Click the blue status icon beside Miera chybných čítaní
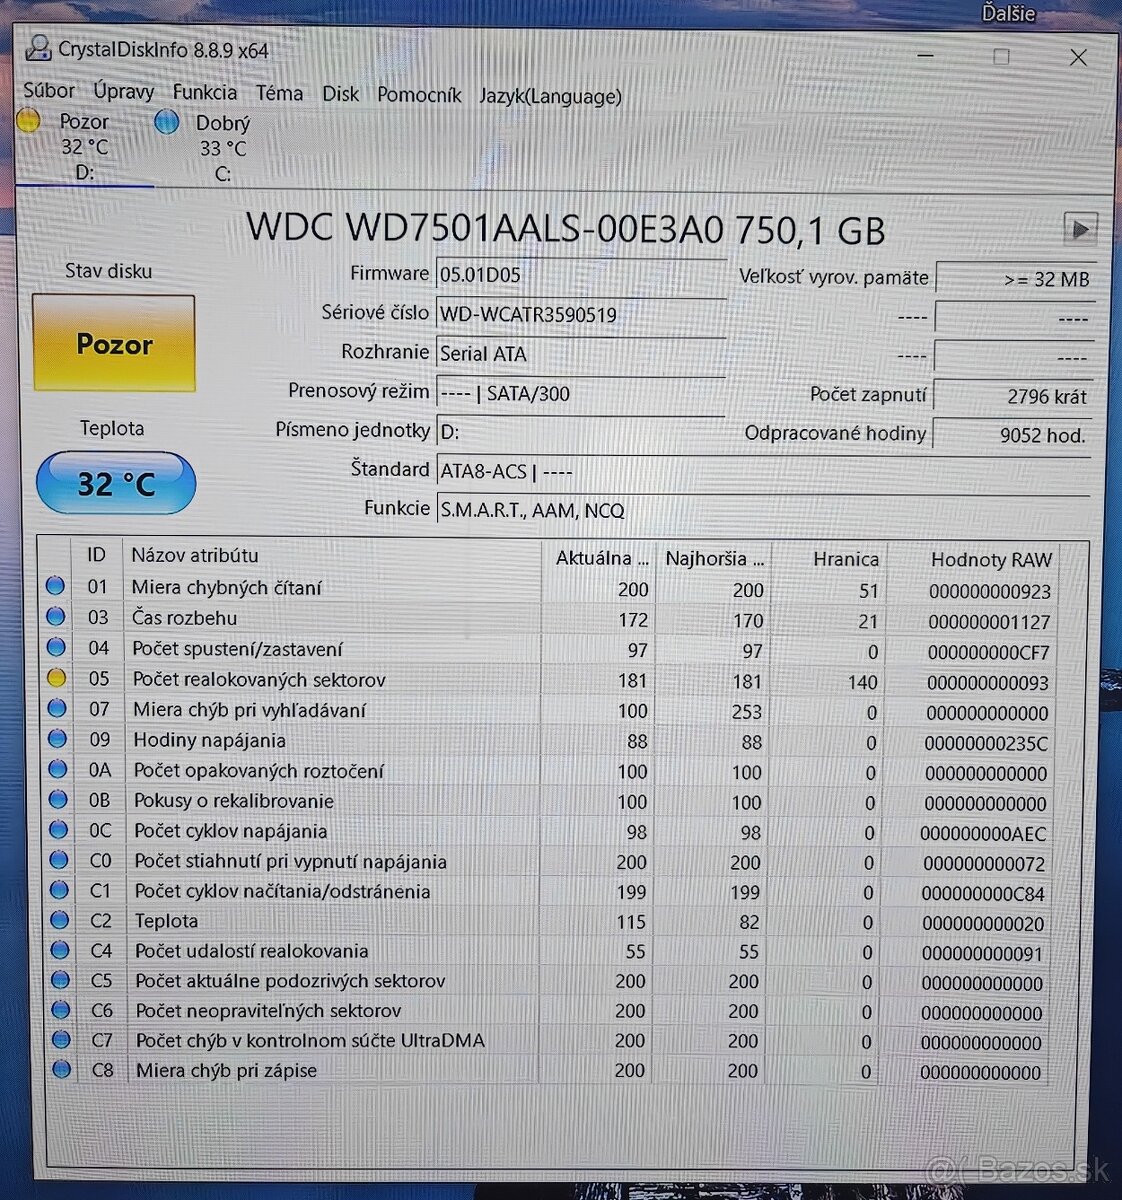This screenshot has width=1122, height=1200. click(x=55, y=586)
